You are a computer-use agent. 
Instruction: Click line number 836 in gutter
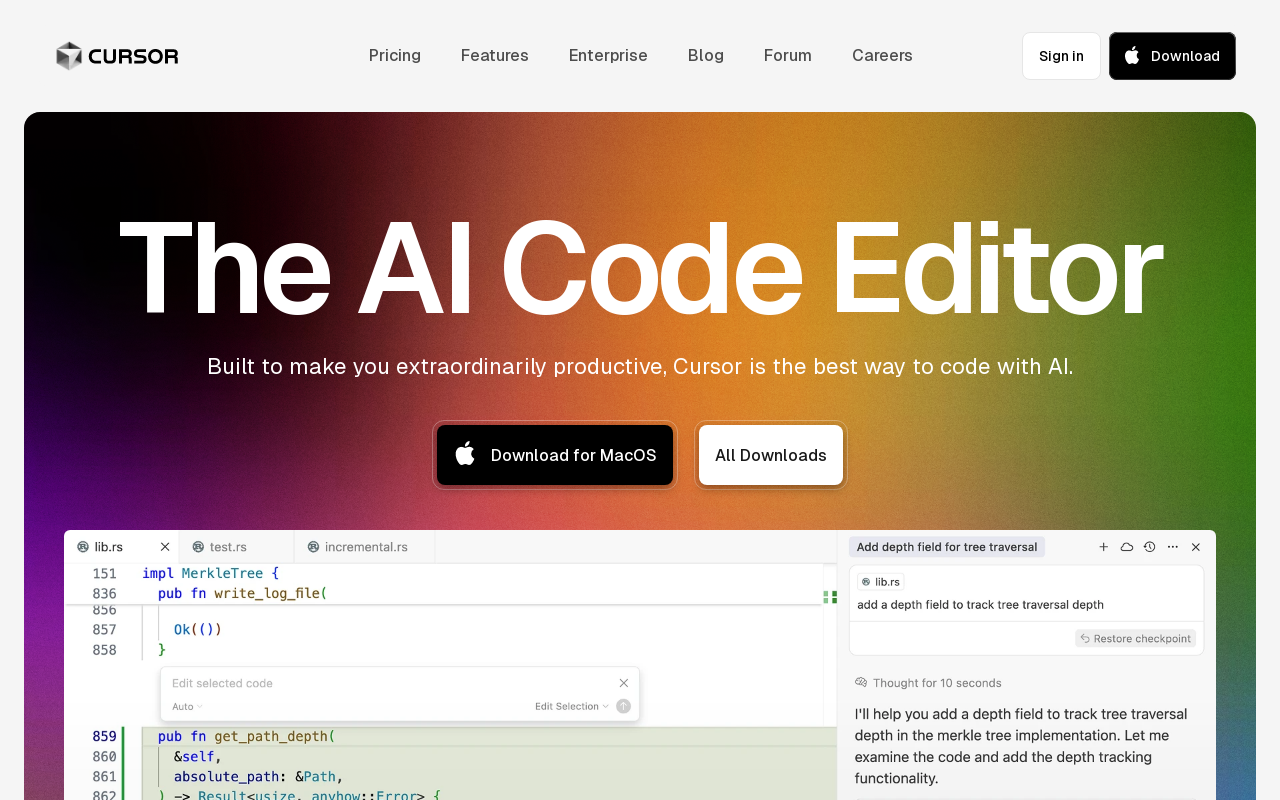tap(105, 593)
